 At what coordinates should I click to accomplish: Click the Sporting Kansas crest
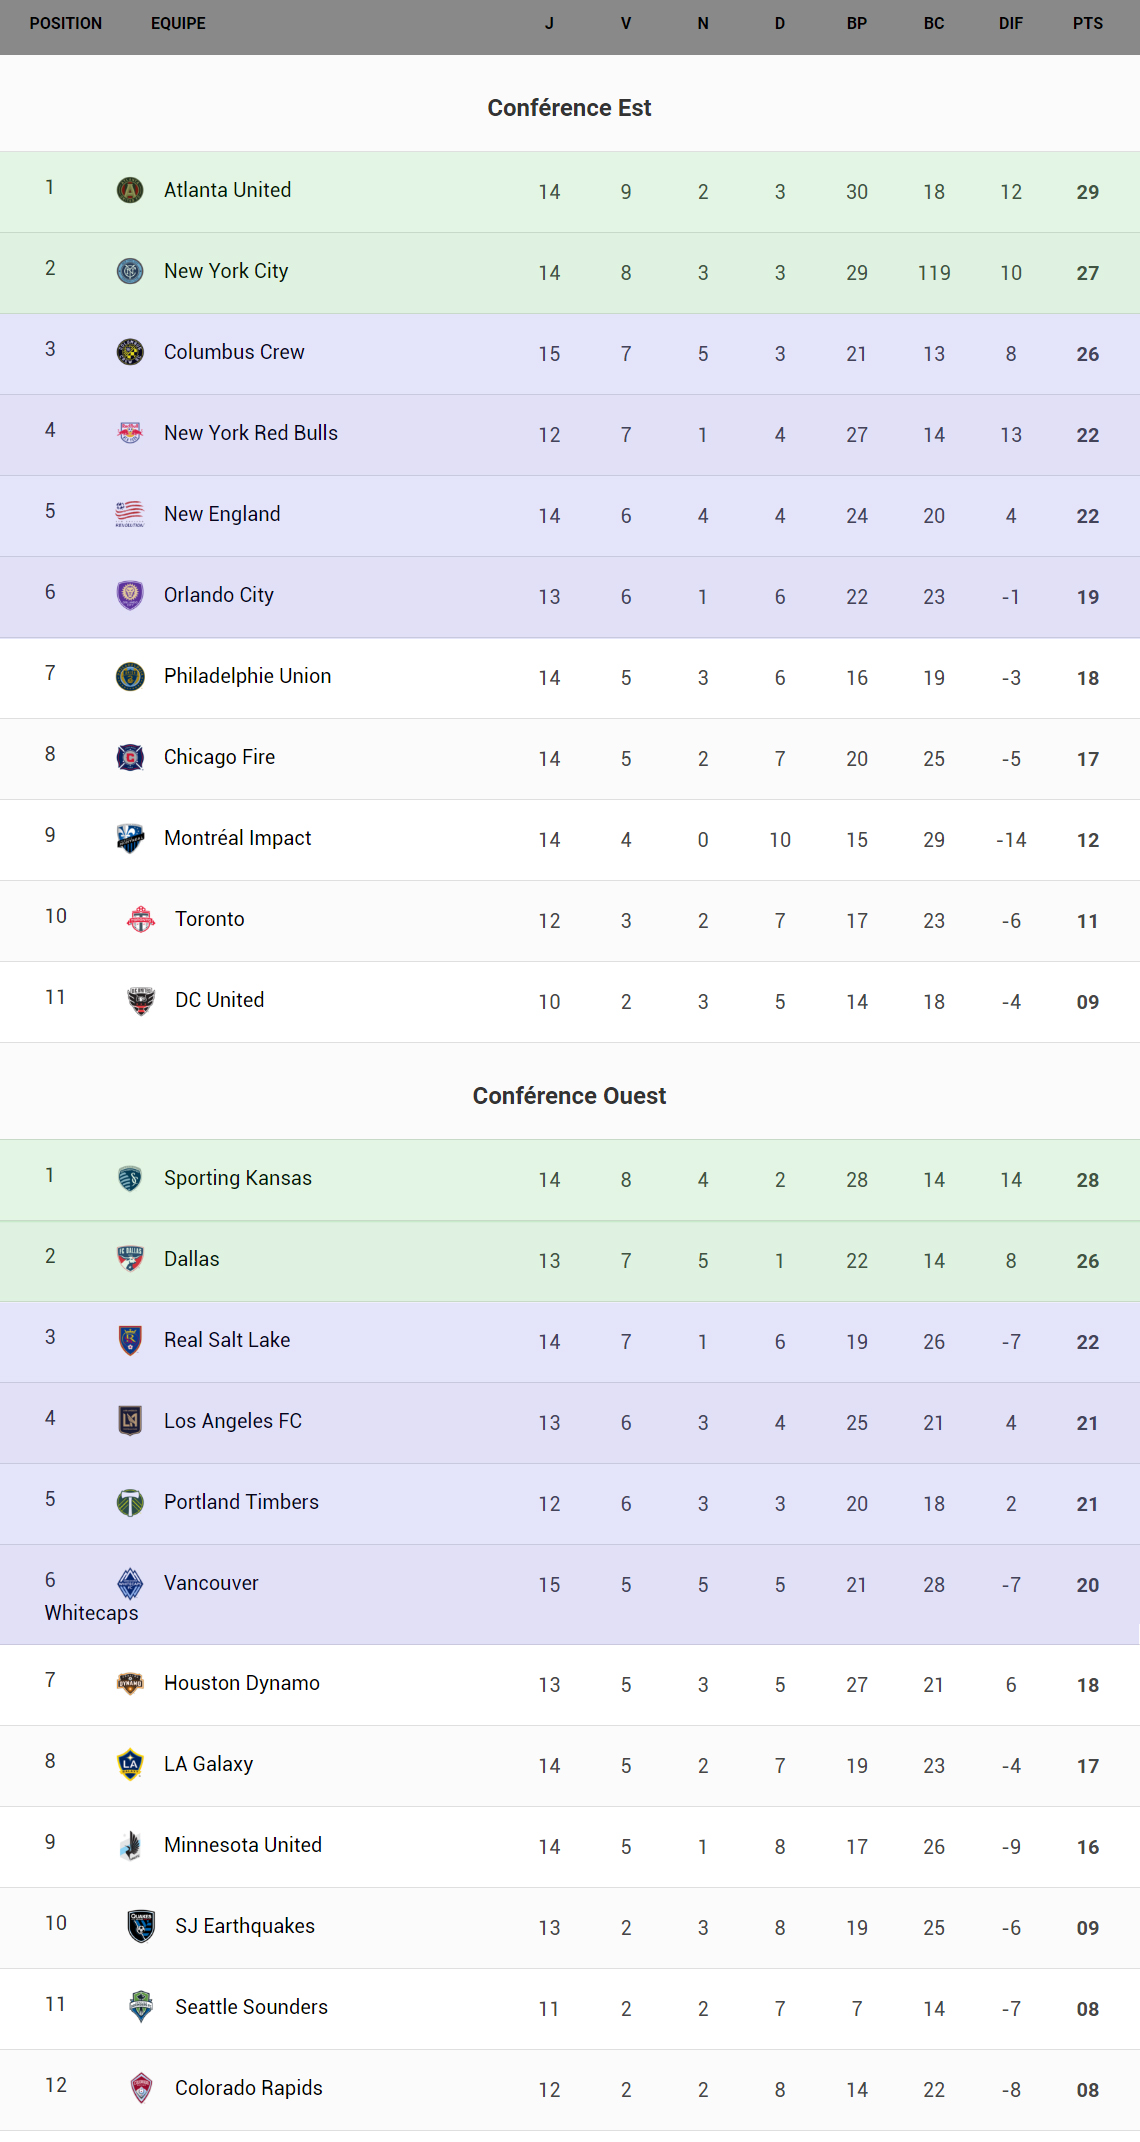(130, 1178)
